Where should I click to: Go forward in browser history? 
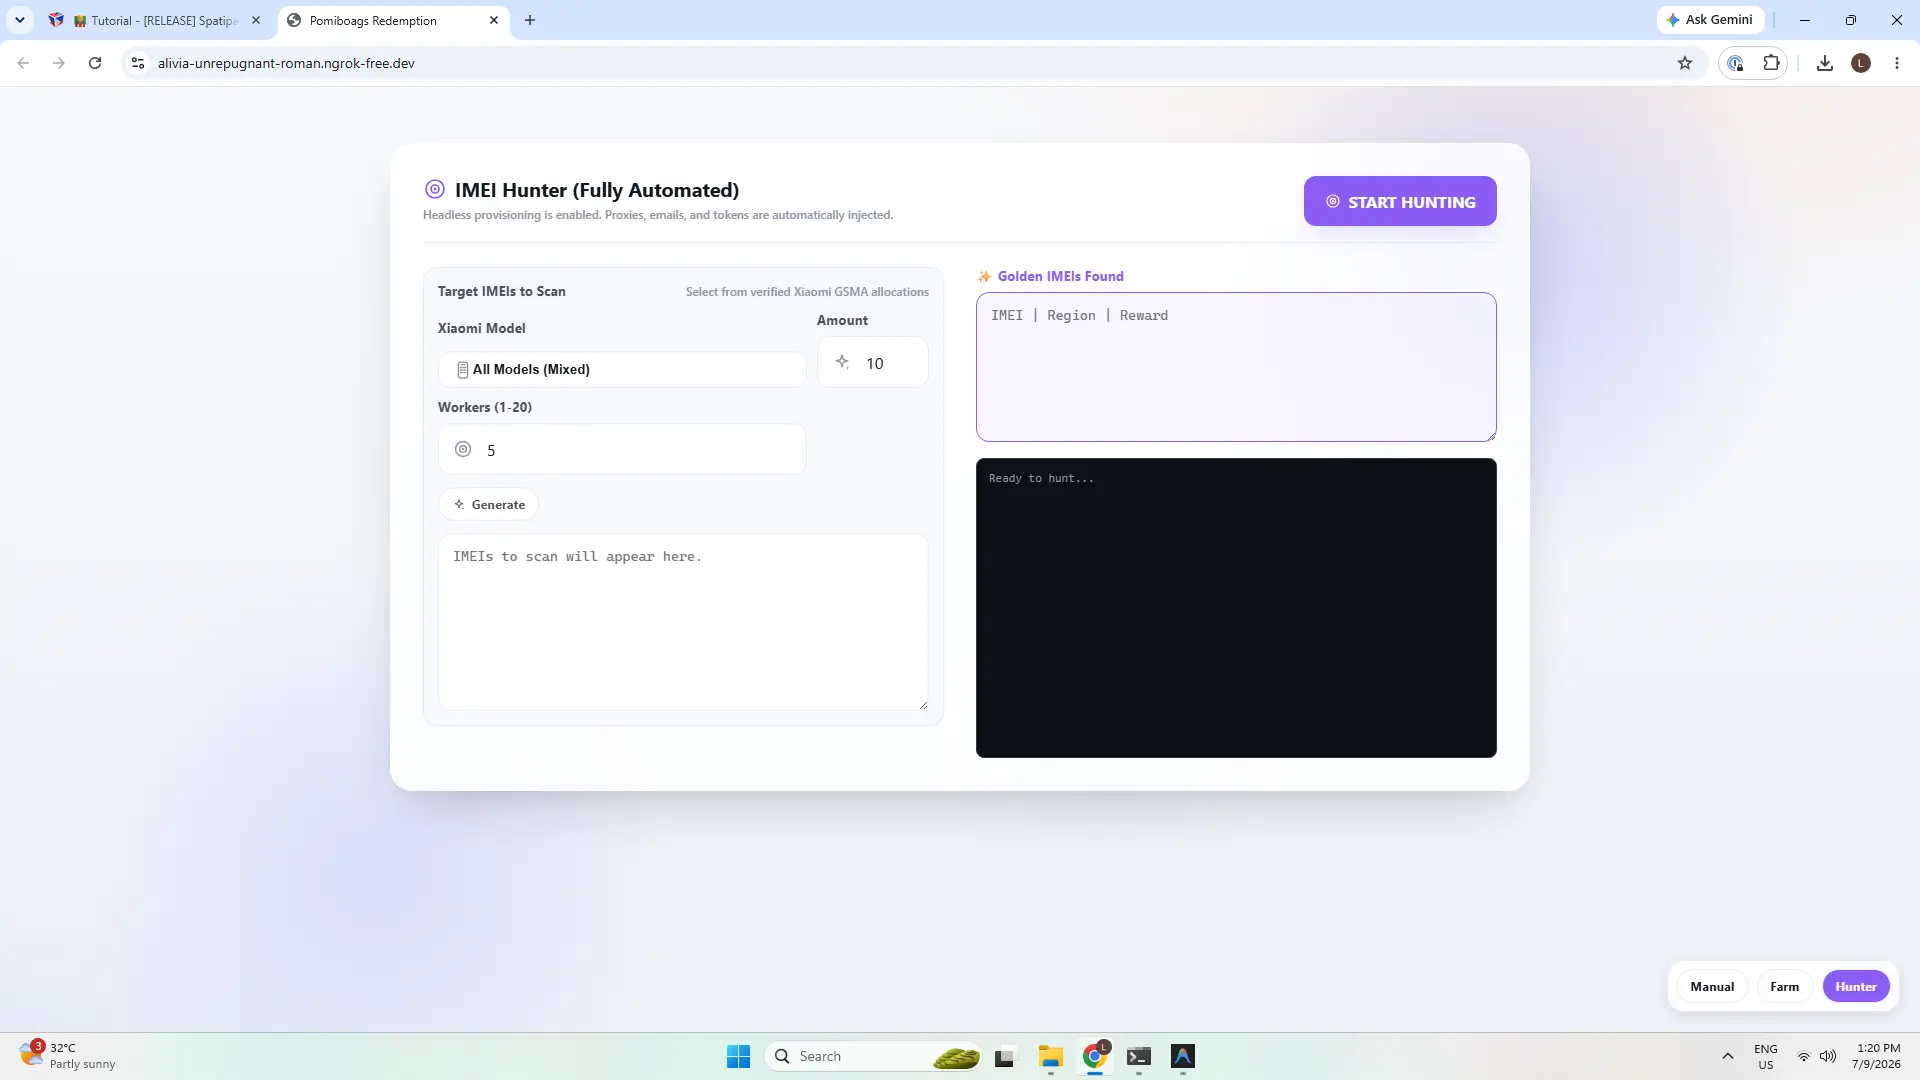tap(59, 63)
